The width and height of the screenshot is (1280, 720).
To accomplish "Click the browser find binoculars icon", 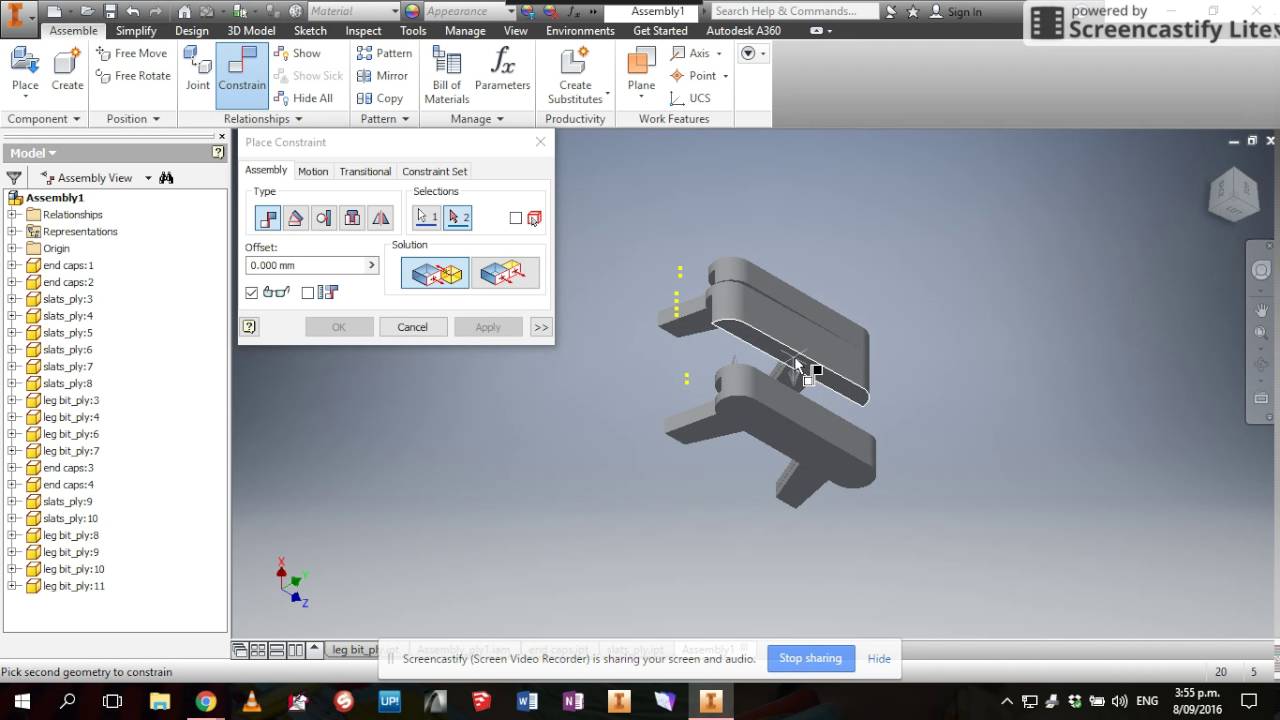I will pos(166,178).
